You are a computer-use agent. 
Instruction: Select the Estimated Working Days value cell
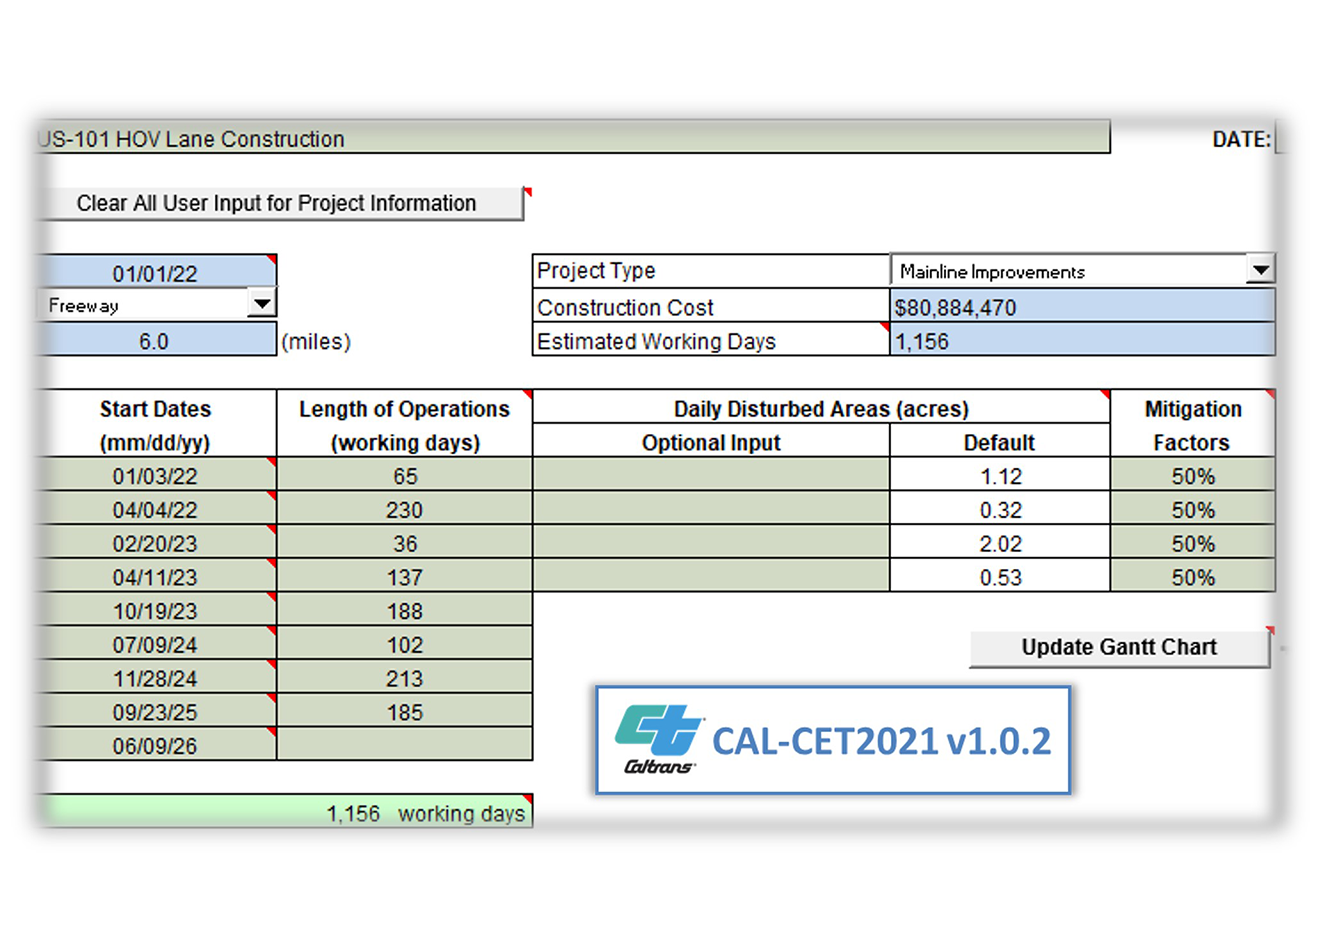1082,340
